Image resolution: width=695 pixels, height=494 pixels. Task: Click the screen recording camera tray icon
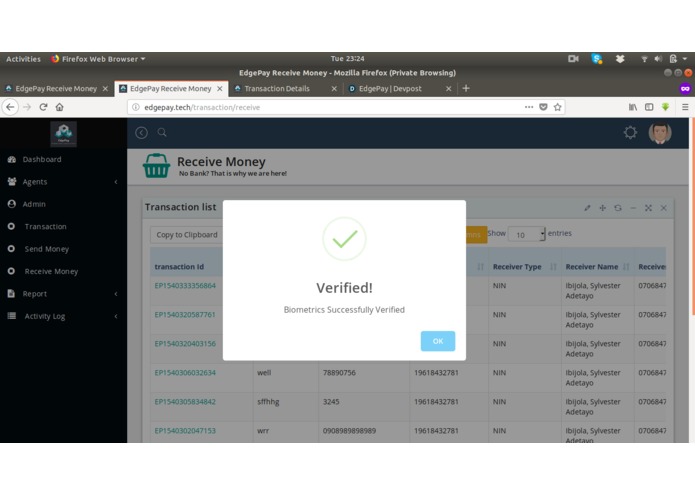click(x=573, y=58)
